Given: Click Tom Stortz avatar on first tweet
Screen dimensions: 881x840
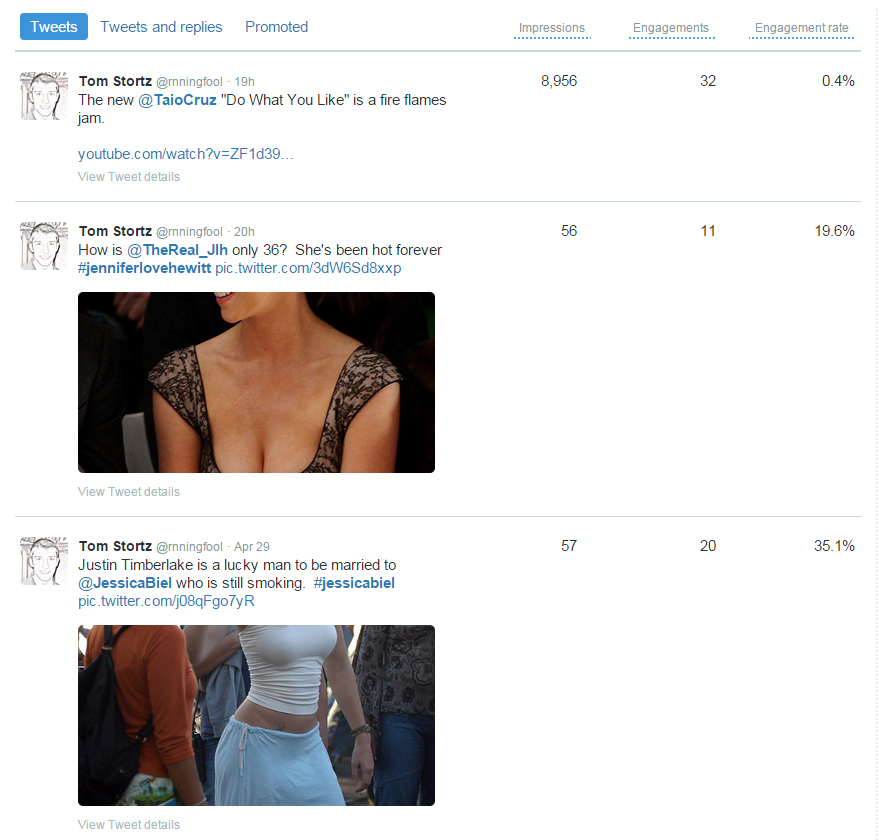Looking at the screenshot, I should (x=44, y=96).
